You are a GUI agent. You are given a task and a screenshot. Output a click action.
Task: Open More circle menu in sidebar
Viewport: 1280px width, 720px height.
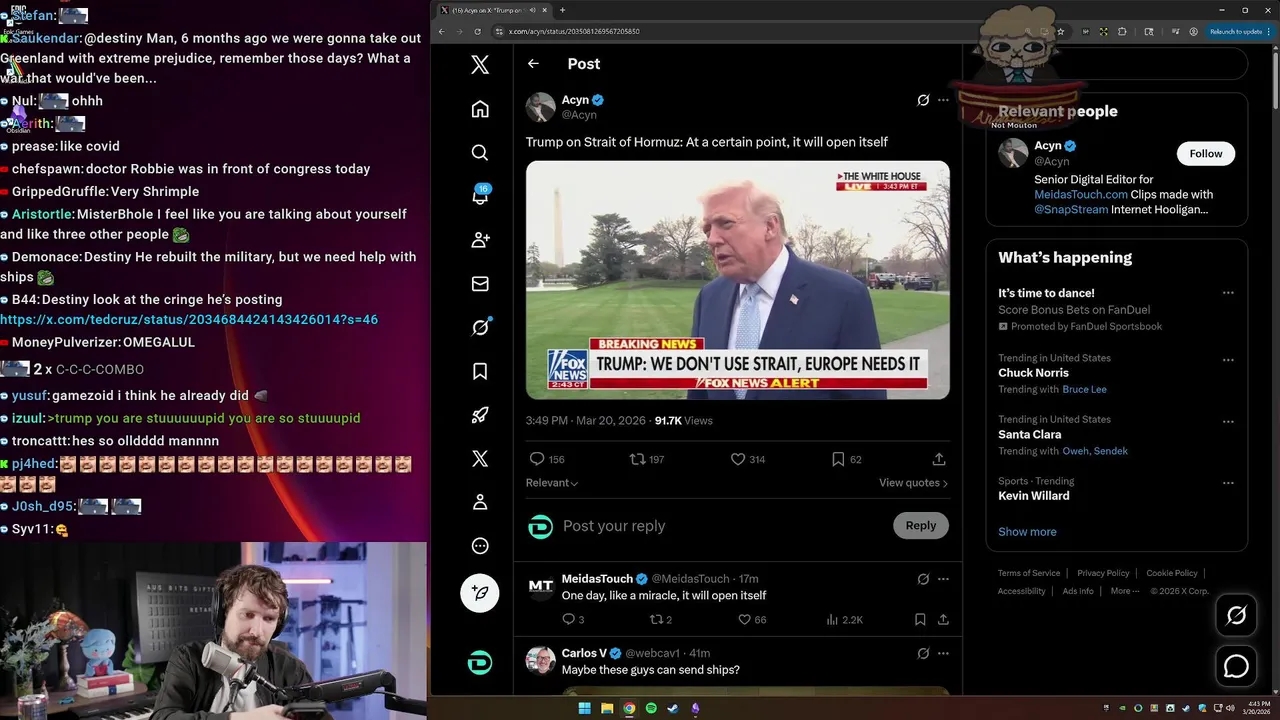tap(480, 546)
